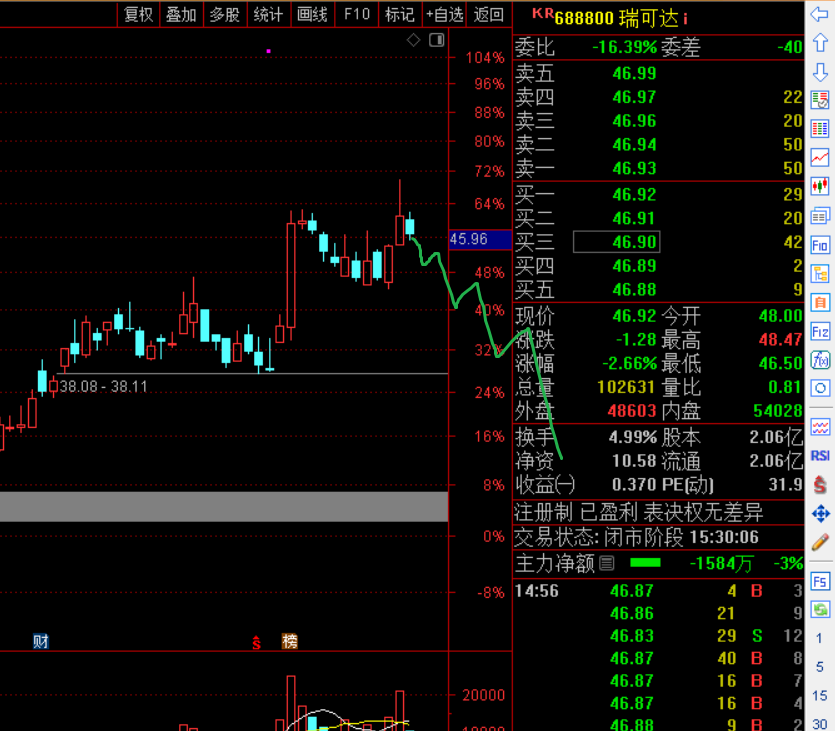The height and width of the screenshot is (731, 835).
Task: Open the stacked windows sidebar icon
Action: (820, 216)
